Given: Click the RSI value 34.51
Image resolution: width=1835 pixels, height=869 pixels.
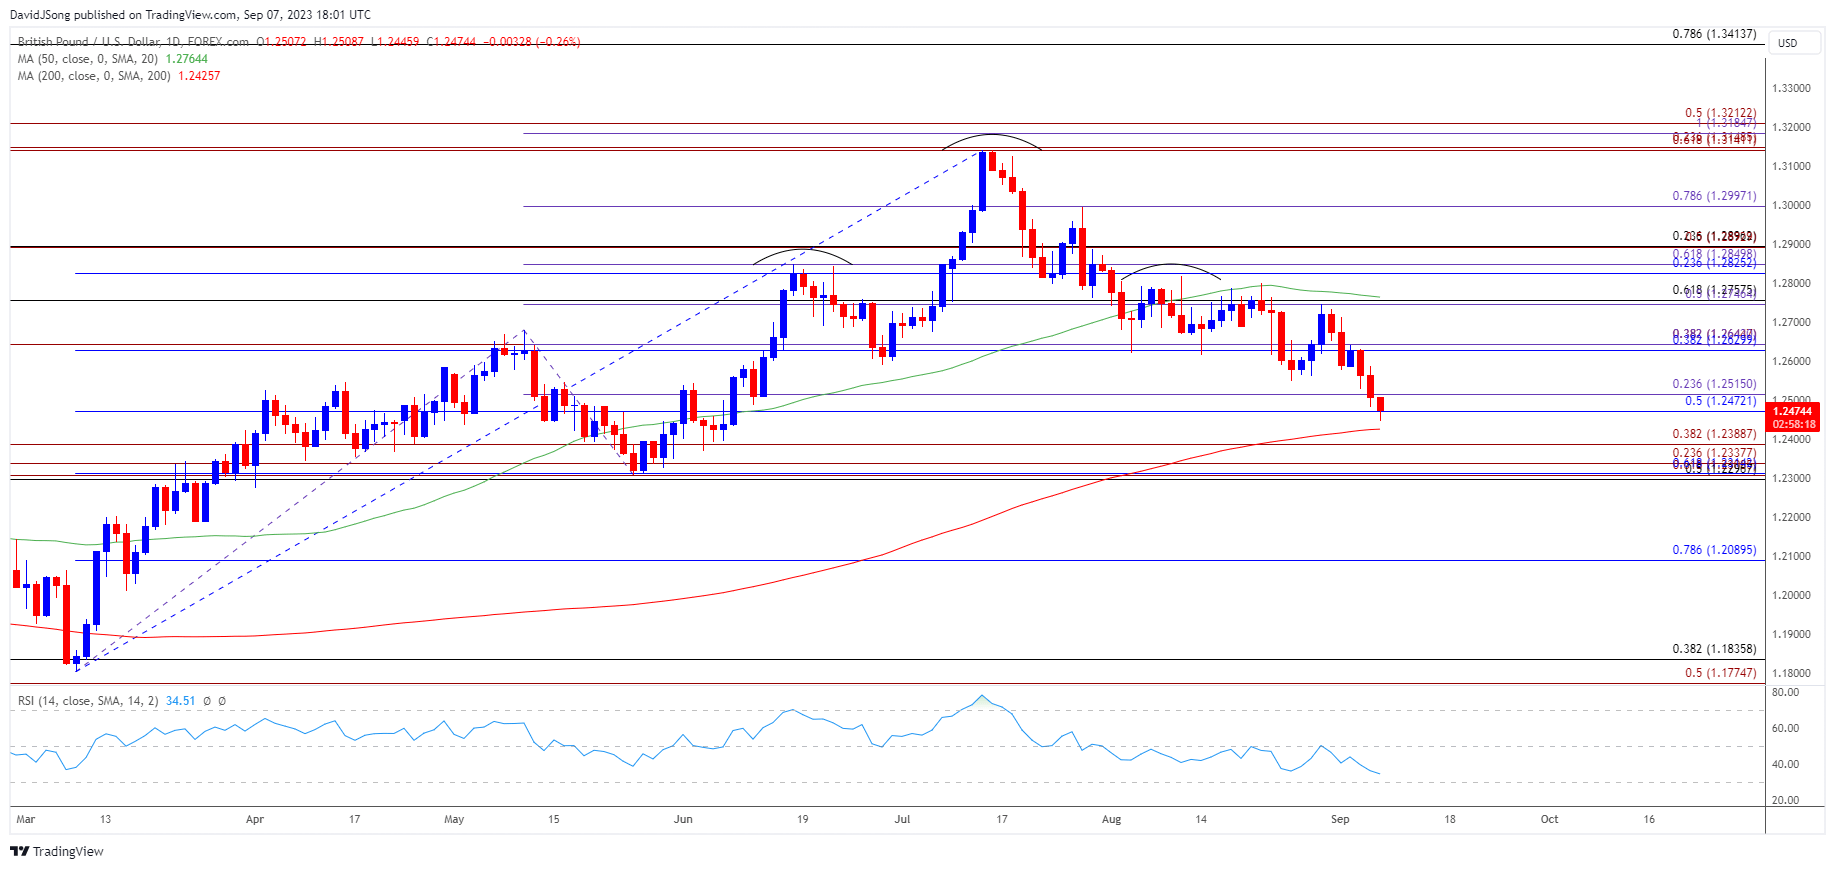Looking at the screenshot, I should [180, 701].
